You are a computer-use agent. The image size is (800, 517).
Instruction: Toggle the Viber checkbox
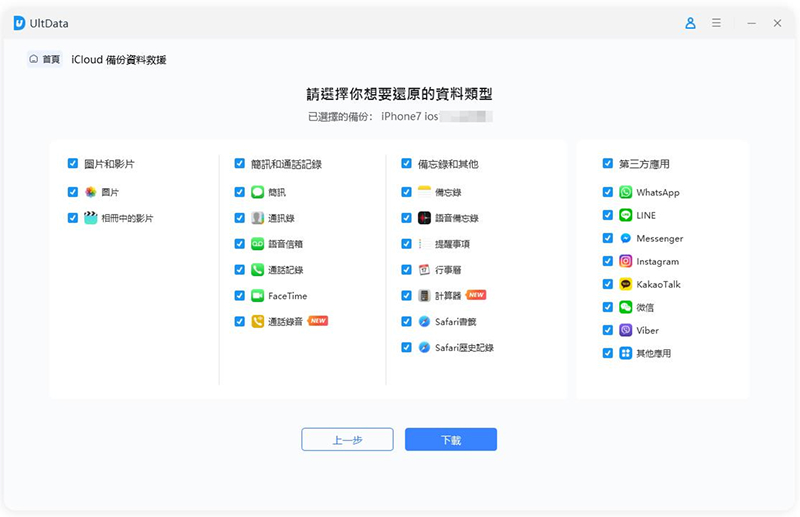pyautogui.click(x=608, y=330)
